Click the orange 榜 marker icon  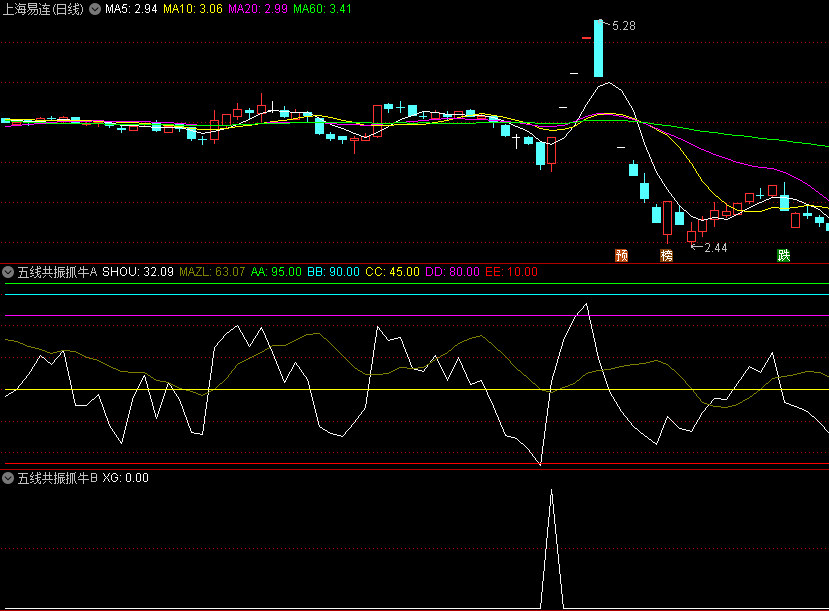[666, 255]
